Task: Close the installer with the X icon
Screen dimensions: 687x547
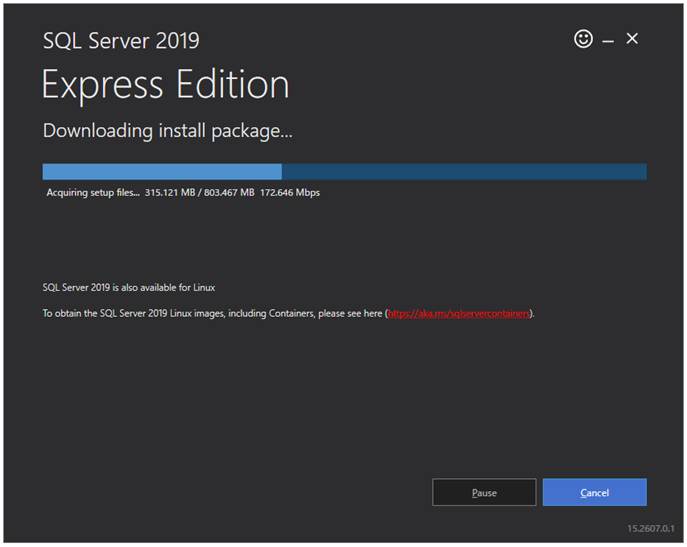Action: coord(632,39)
